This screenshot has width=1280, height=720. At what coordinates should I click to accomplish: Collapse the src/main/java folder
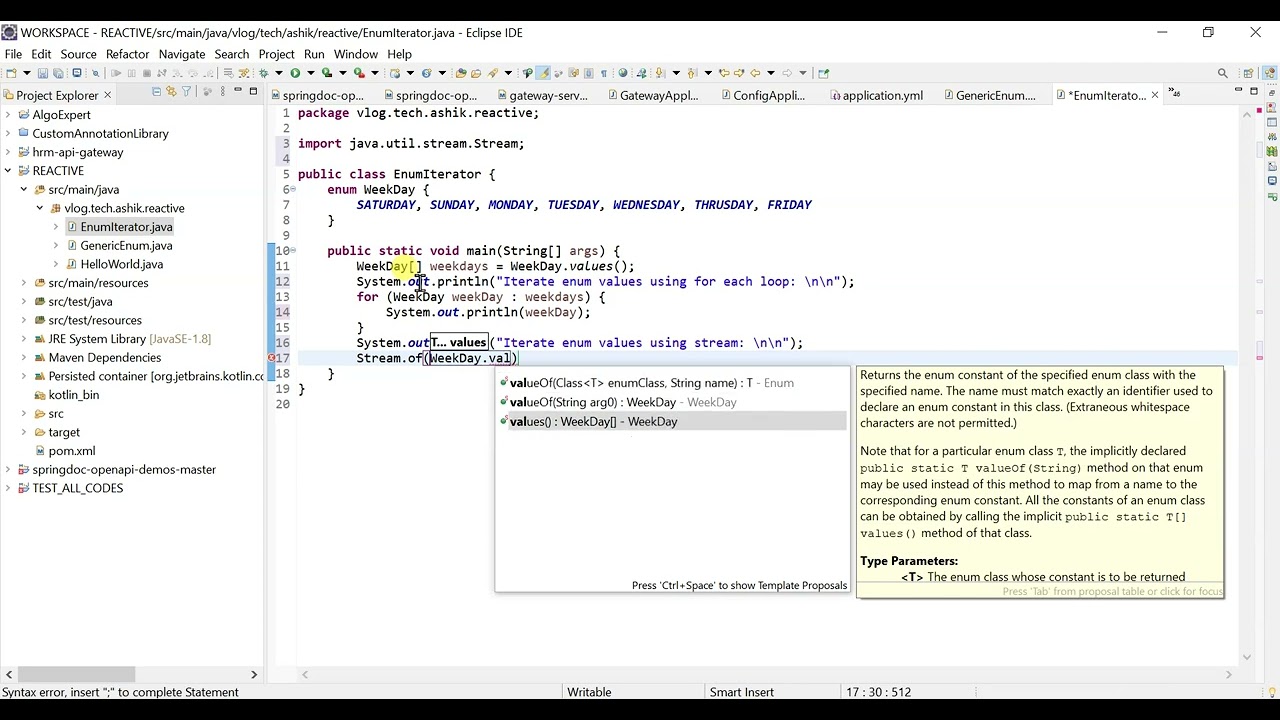pos(24,189)
